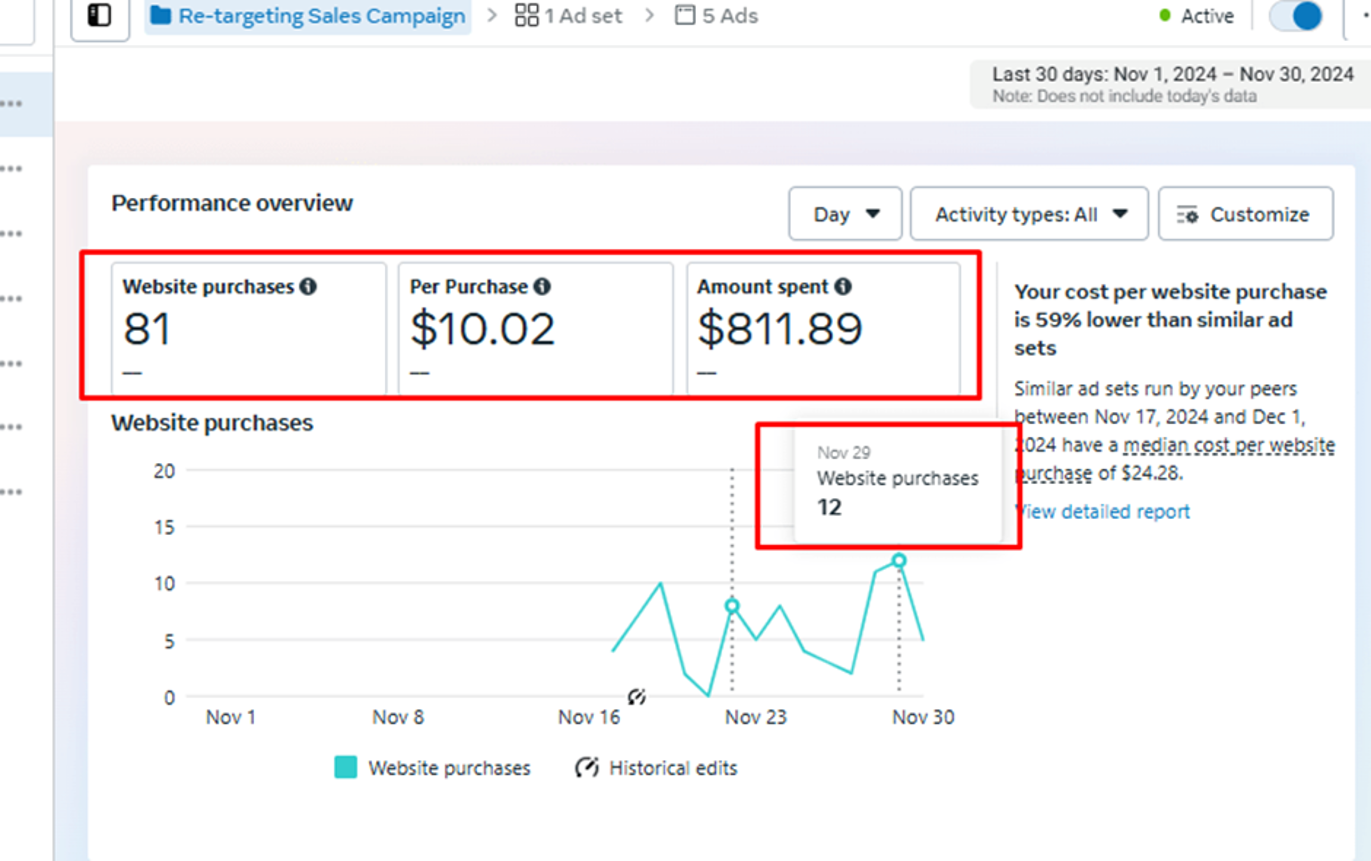The image size is (1371, 861).
Task: Toggle the campaign Active switch off
Action: point(1297,16)
